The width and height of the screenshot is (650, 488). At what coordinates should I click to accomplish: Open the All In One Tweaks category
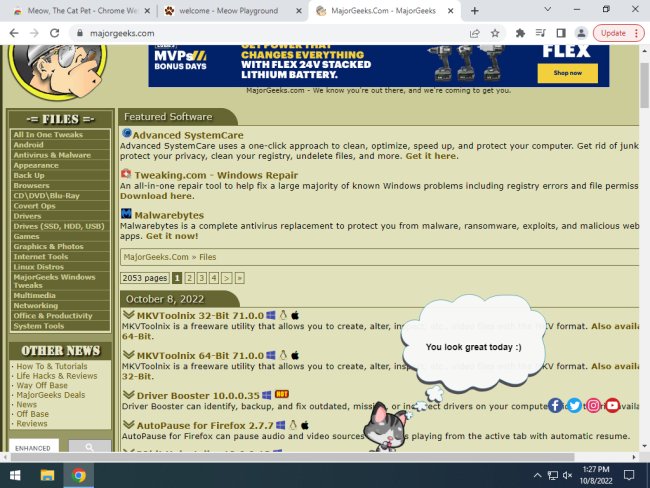tap(48, 135)
